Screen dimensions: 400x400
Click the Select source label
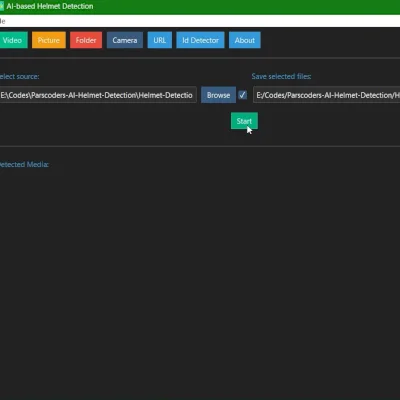click(19, 76)
